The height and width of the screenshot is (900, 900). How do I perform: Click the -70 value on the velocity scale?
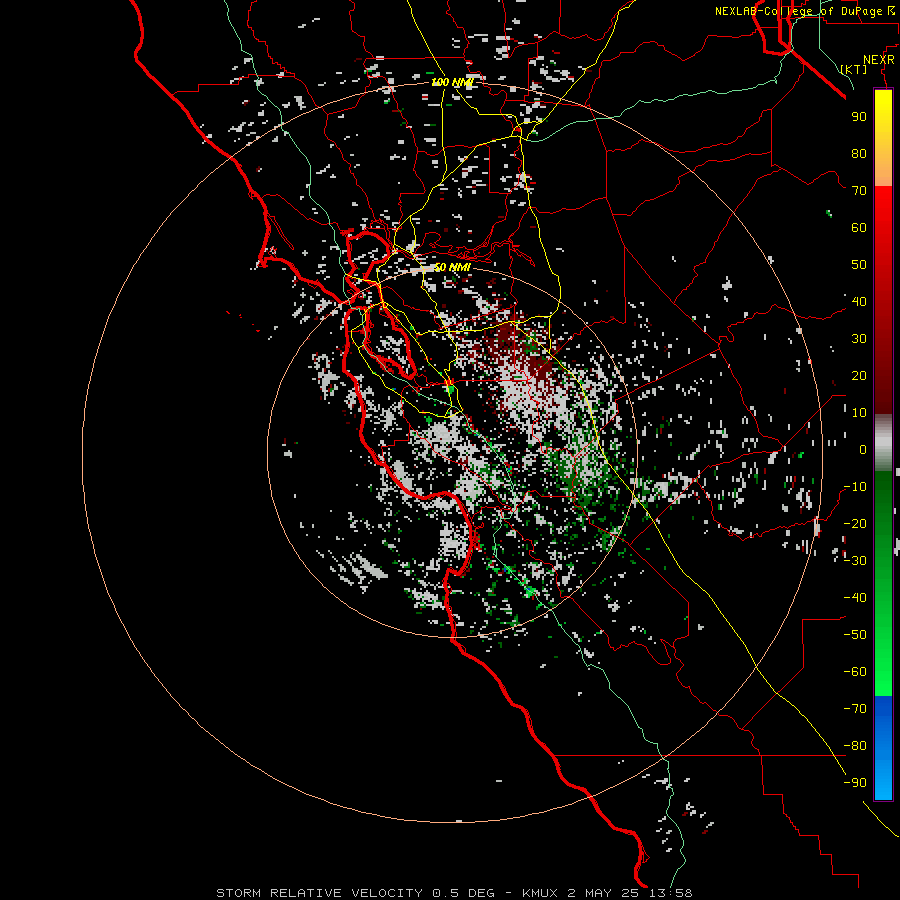tap(855, 709)
